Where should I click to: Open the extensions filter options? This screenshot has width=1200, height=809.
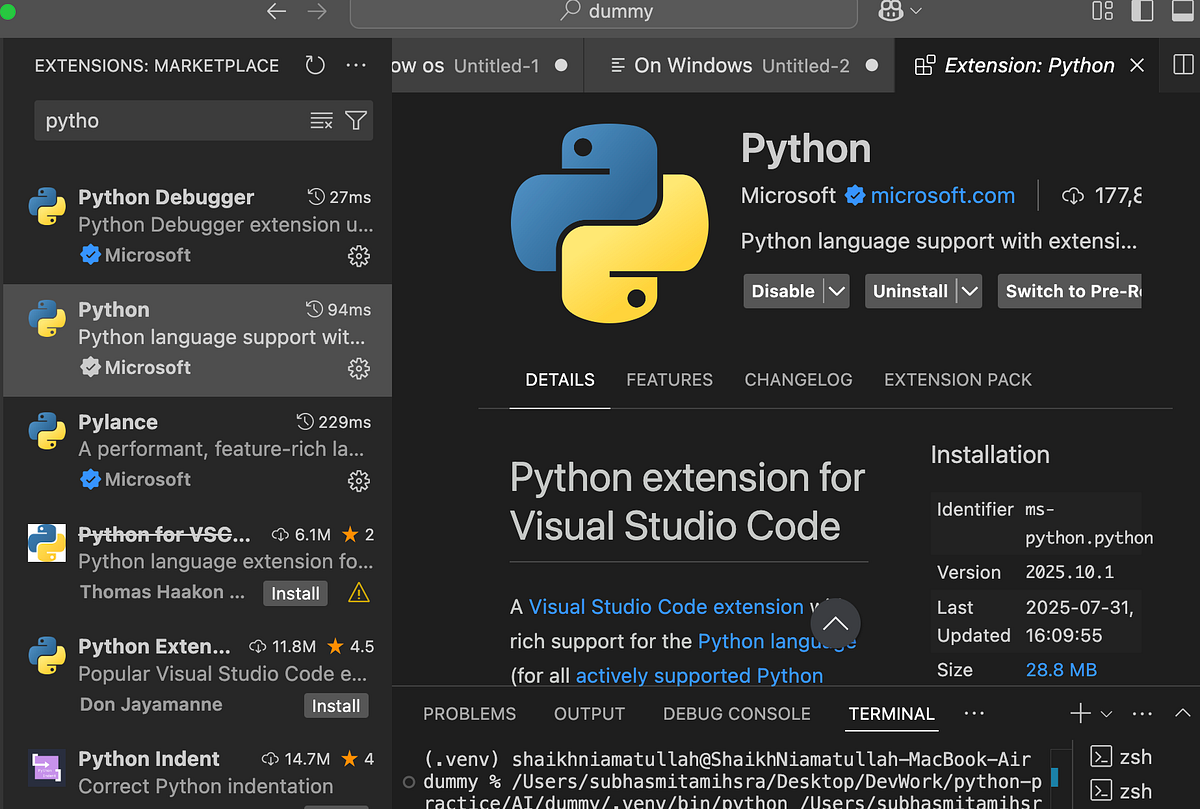pos(355,120)
